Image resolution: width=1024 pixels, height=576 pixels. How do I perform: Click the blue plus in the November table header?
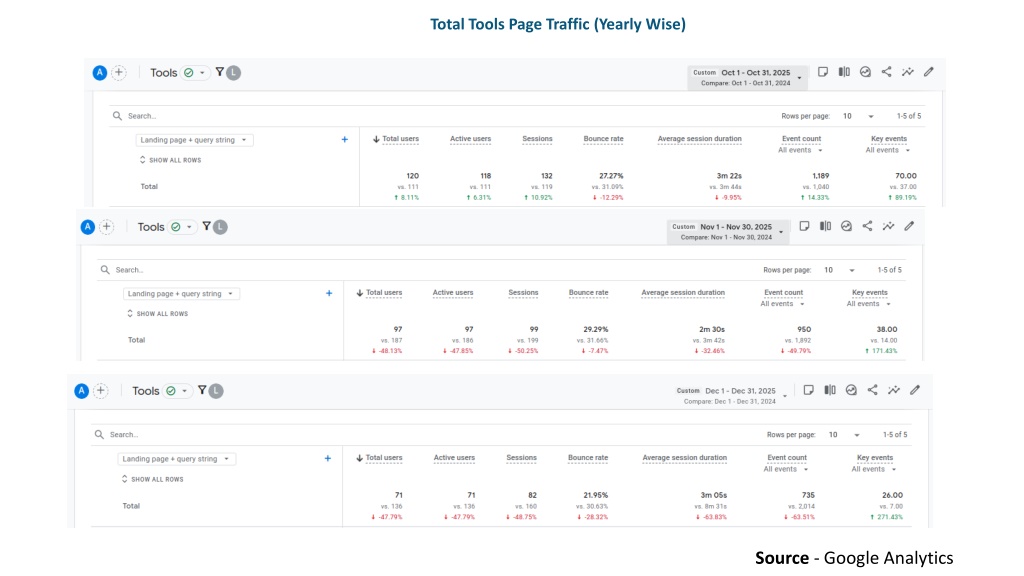[x=329, y=293]
